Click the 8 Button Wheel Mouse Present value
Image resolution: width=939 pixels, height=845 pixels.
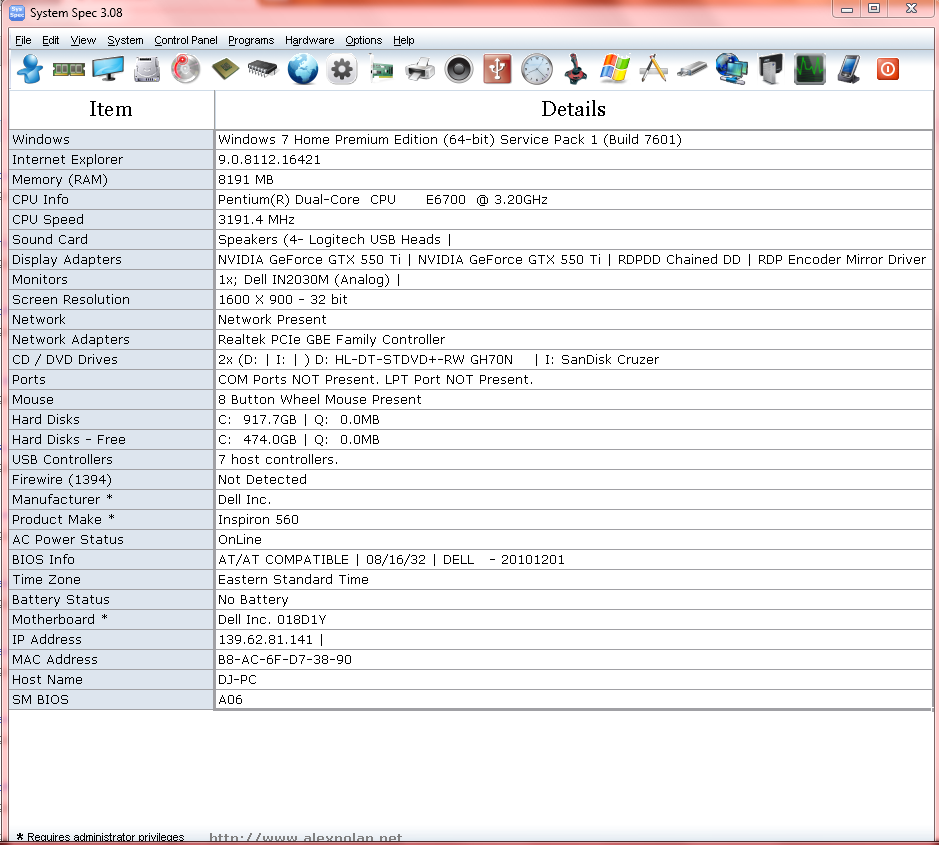tap(319, 399)
